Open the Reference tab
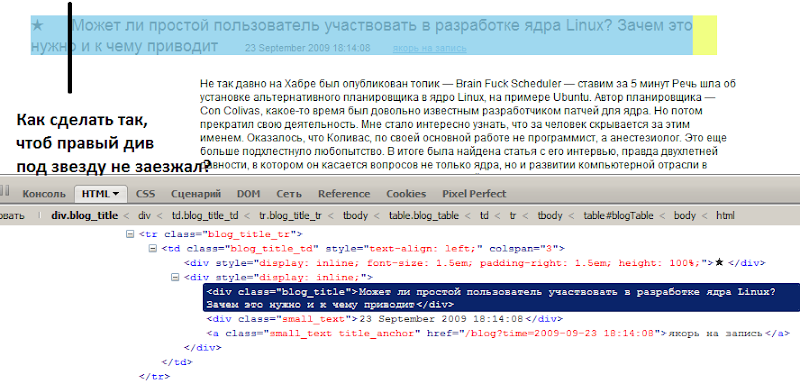Viewport: 800px width, 384px height. 344,194
